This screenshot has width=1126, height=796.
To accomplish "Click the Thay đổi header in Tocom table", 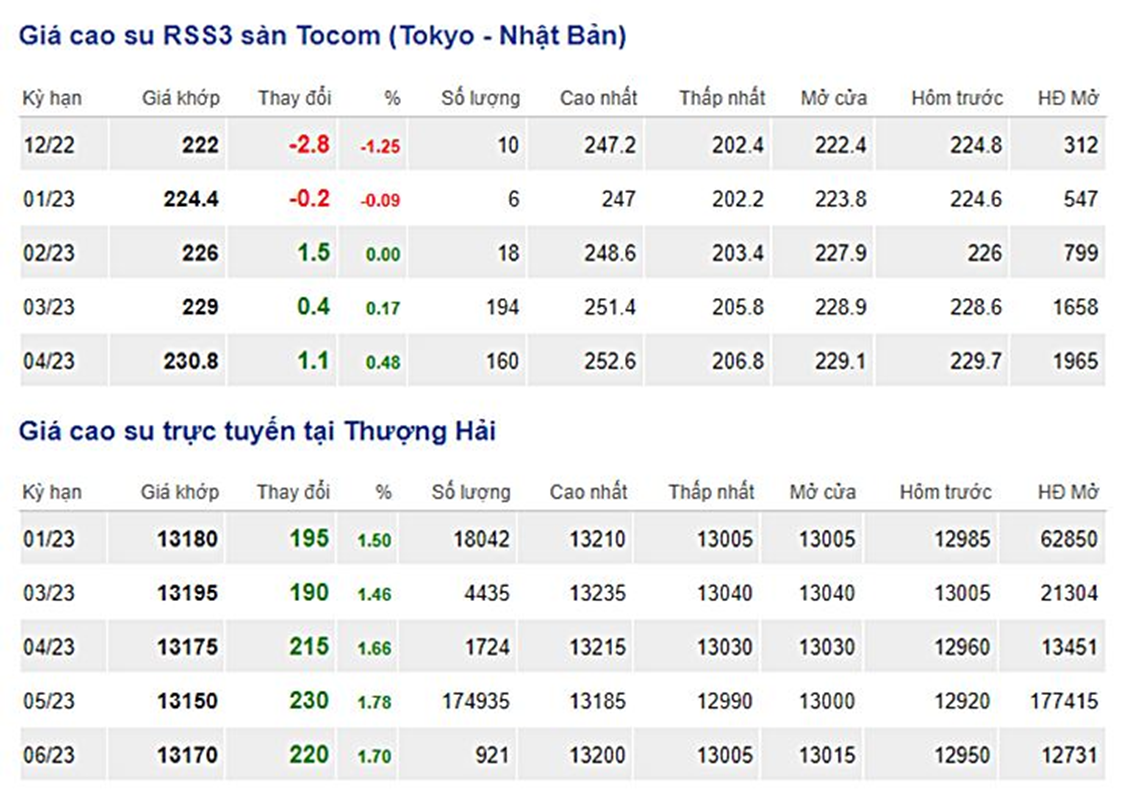I will tap(294, 98).
